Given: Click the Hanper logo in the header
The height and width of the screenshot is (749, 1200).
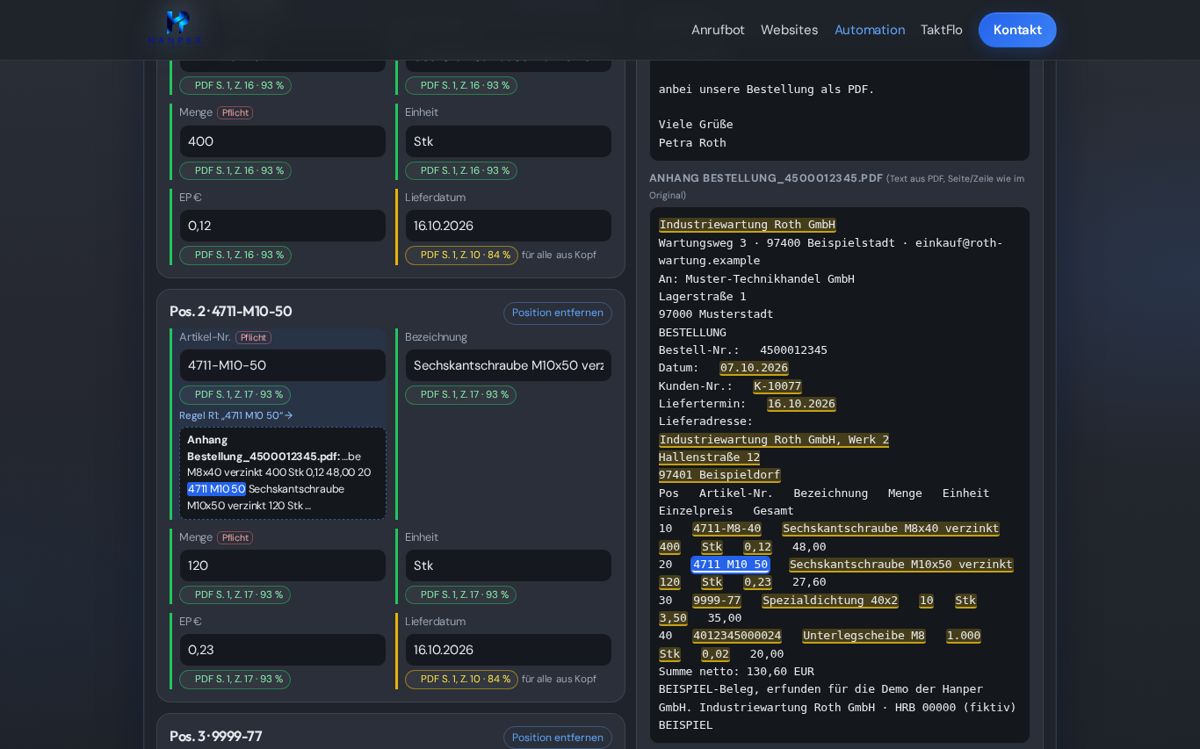Looking at the screenshot, I should coord(176,28).
